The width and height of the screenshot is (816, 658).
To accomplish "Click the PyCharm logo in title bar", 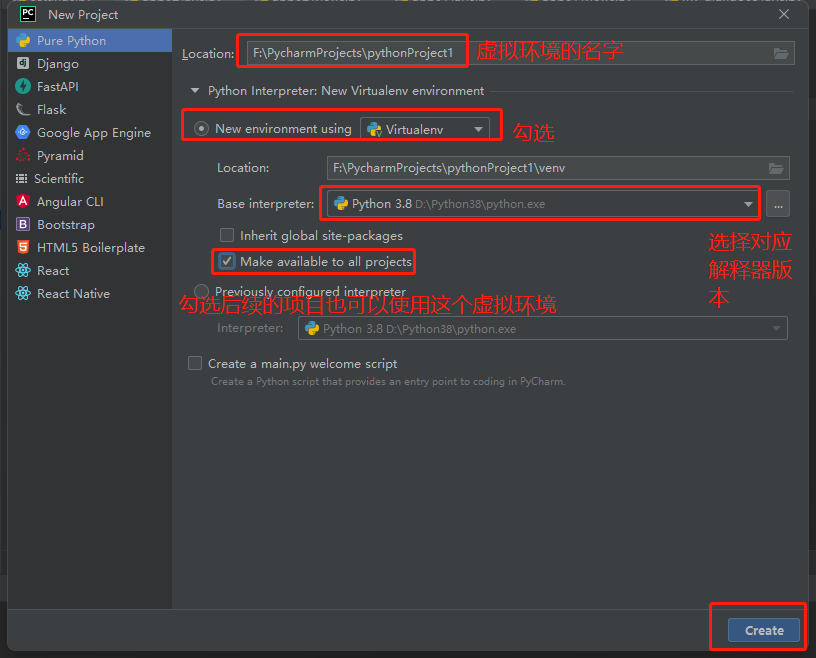I will [28, 14].
